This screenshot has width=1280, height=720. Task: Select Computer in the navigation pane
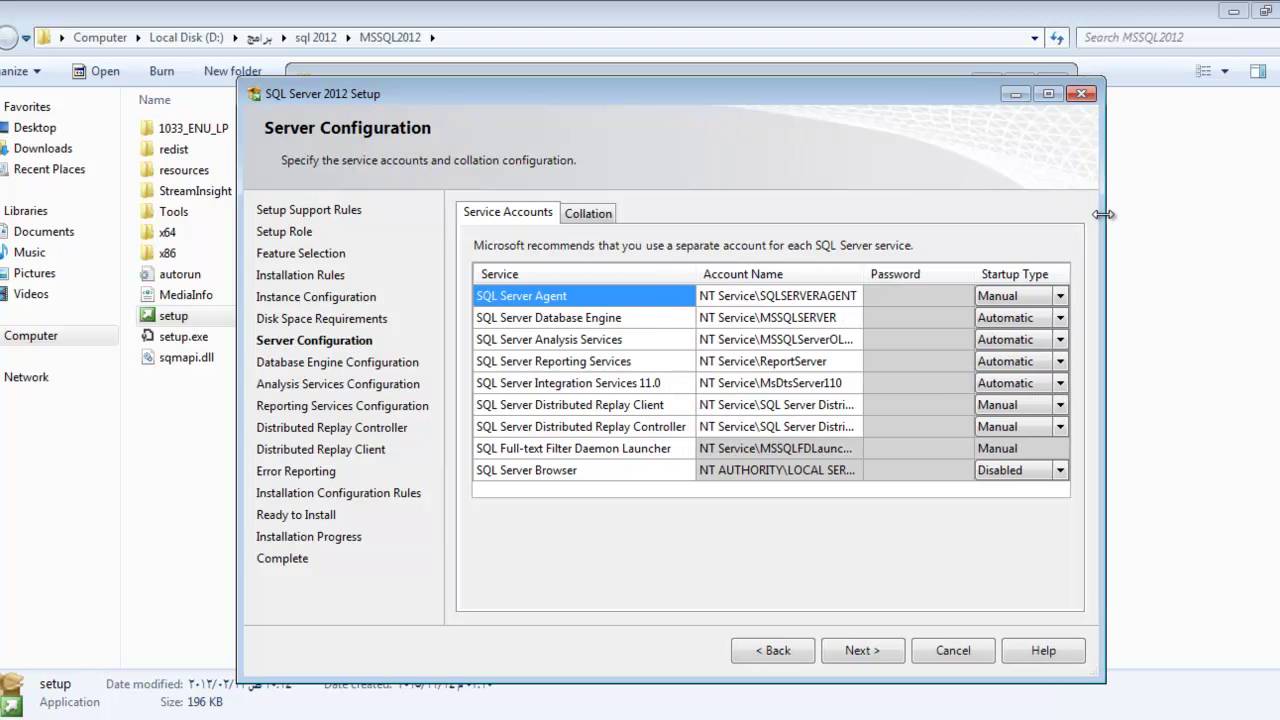pos(30,336)
